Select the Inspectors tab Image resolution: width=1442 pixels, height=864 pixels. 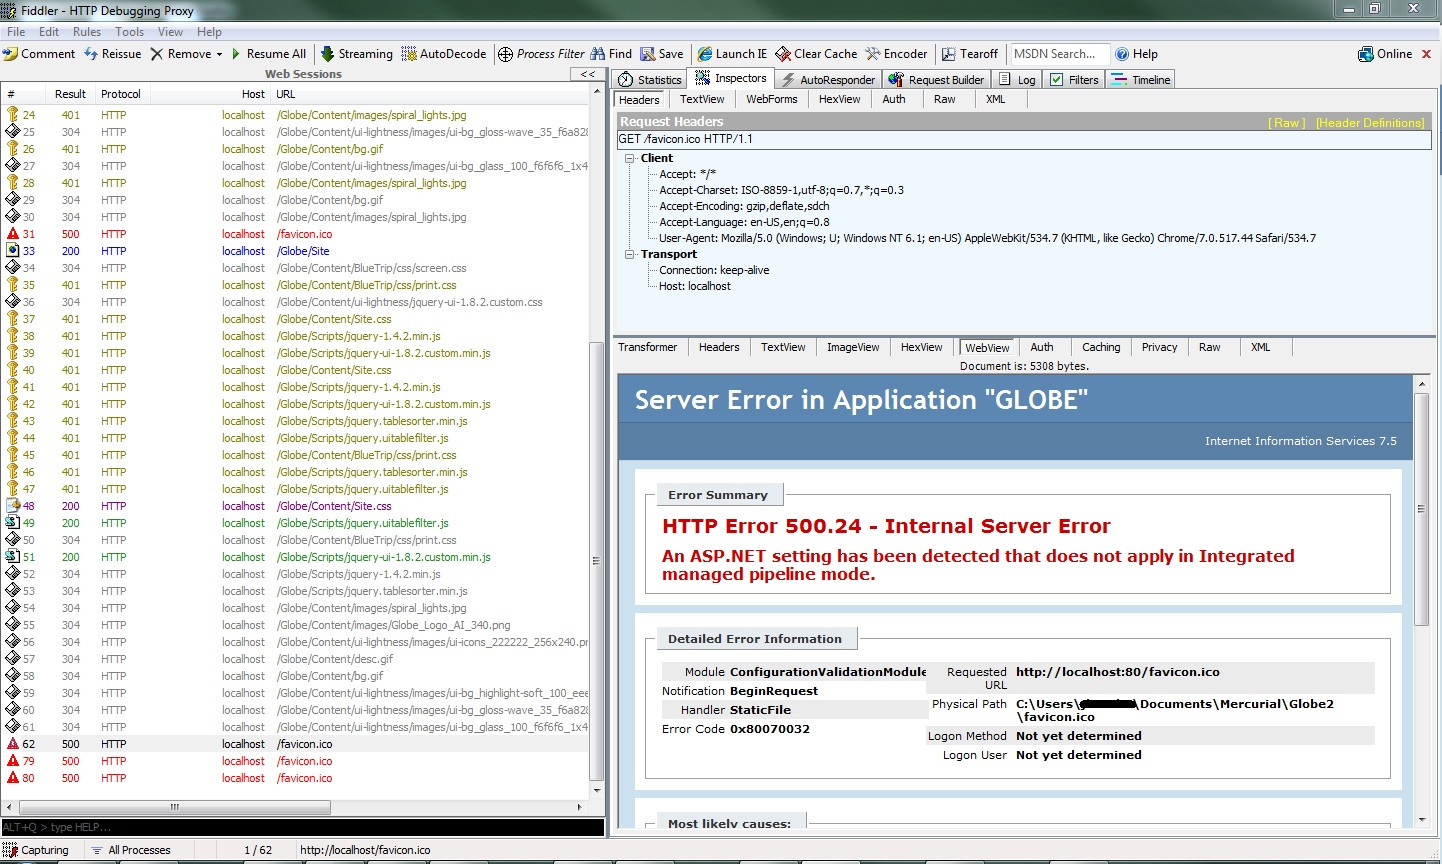tap(731, 78)
